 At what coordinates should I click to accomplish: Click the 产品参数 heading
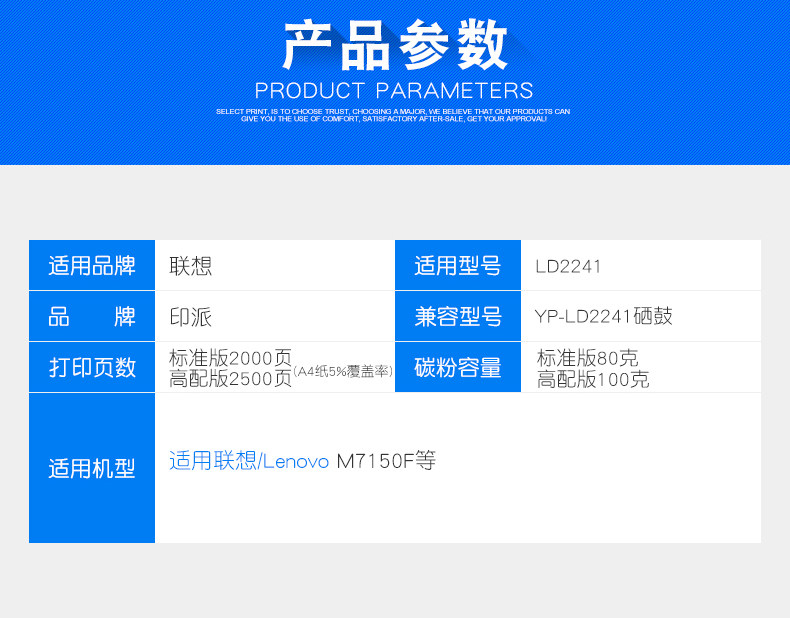[394, 45]
